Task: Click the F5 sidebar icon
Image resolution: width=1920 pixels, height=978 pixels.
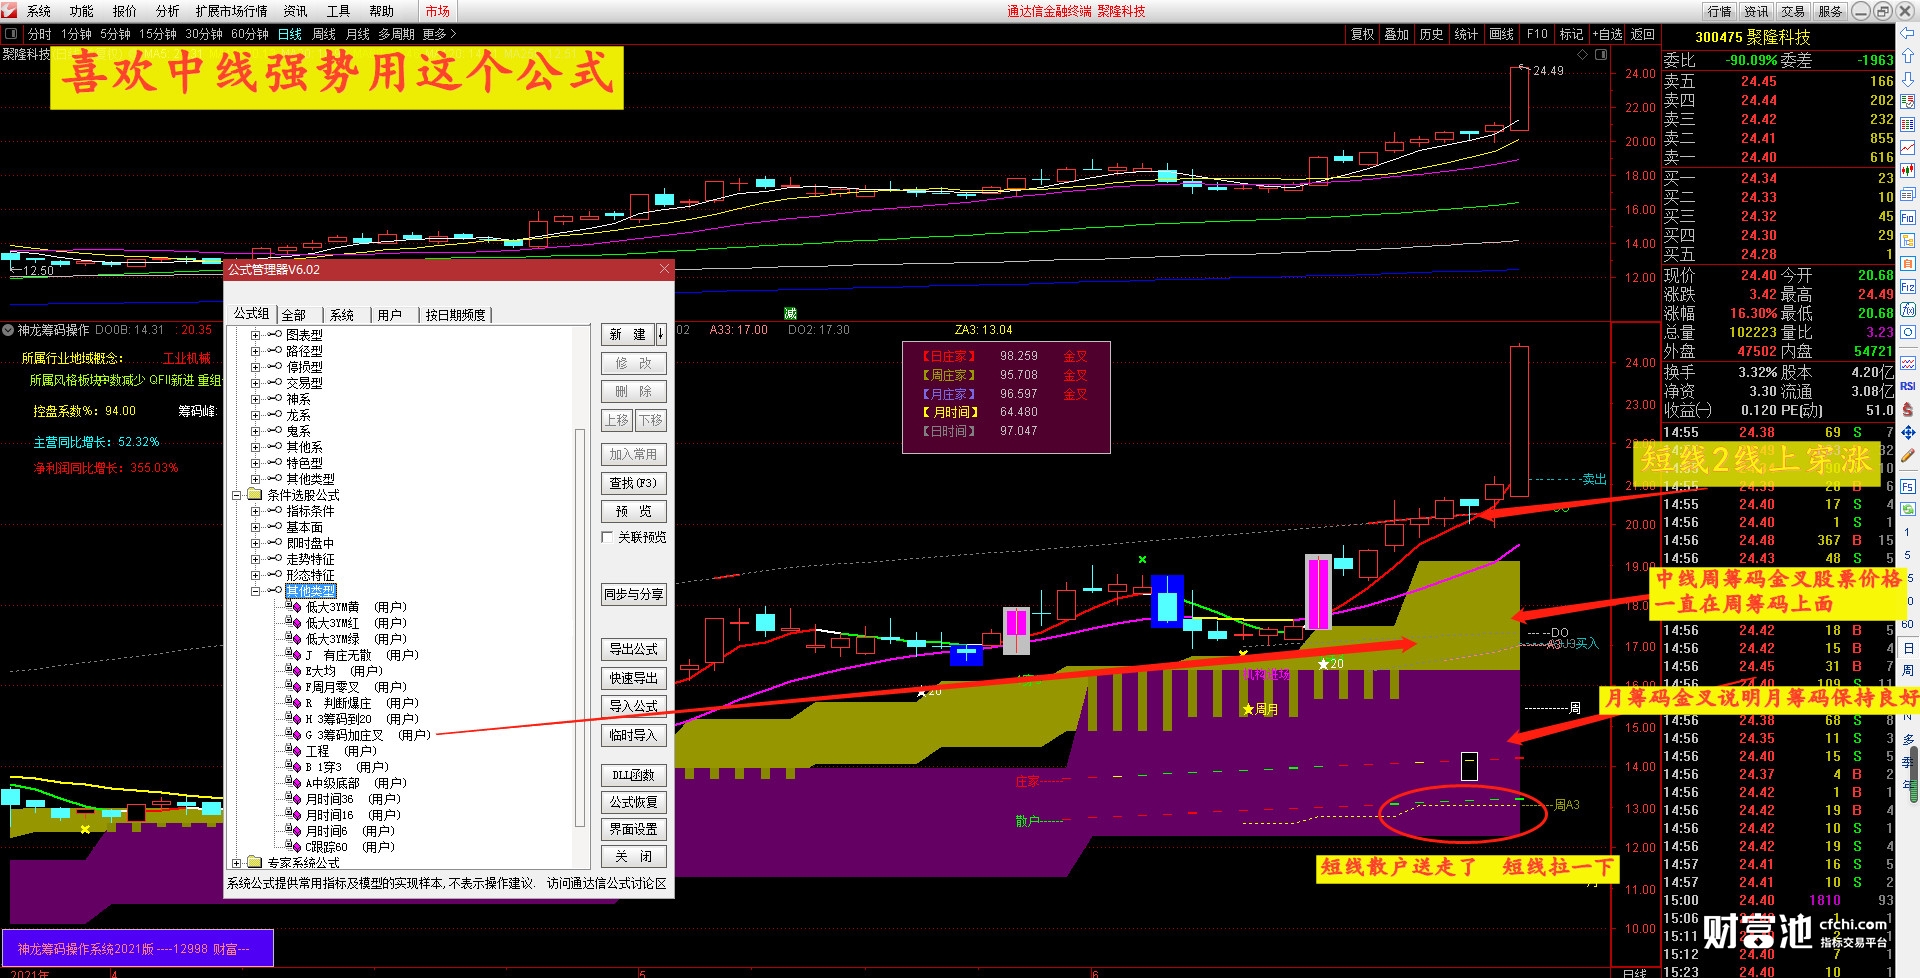Action: pos(1908,487)
